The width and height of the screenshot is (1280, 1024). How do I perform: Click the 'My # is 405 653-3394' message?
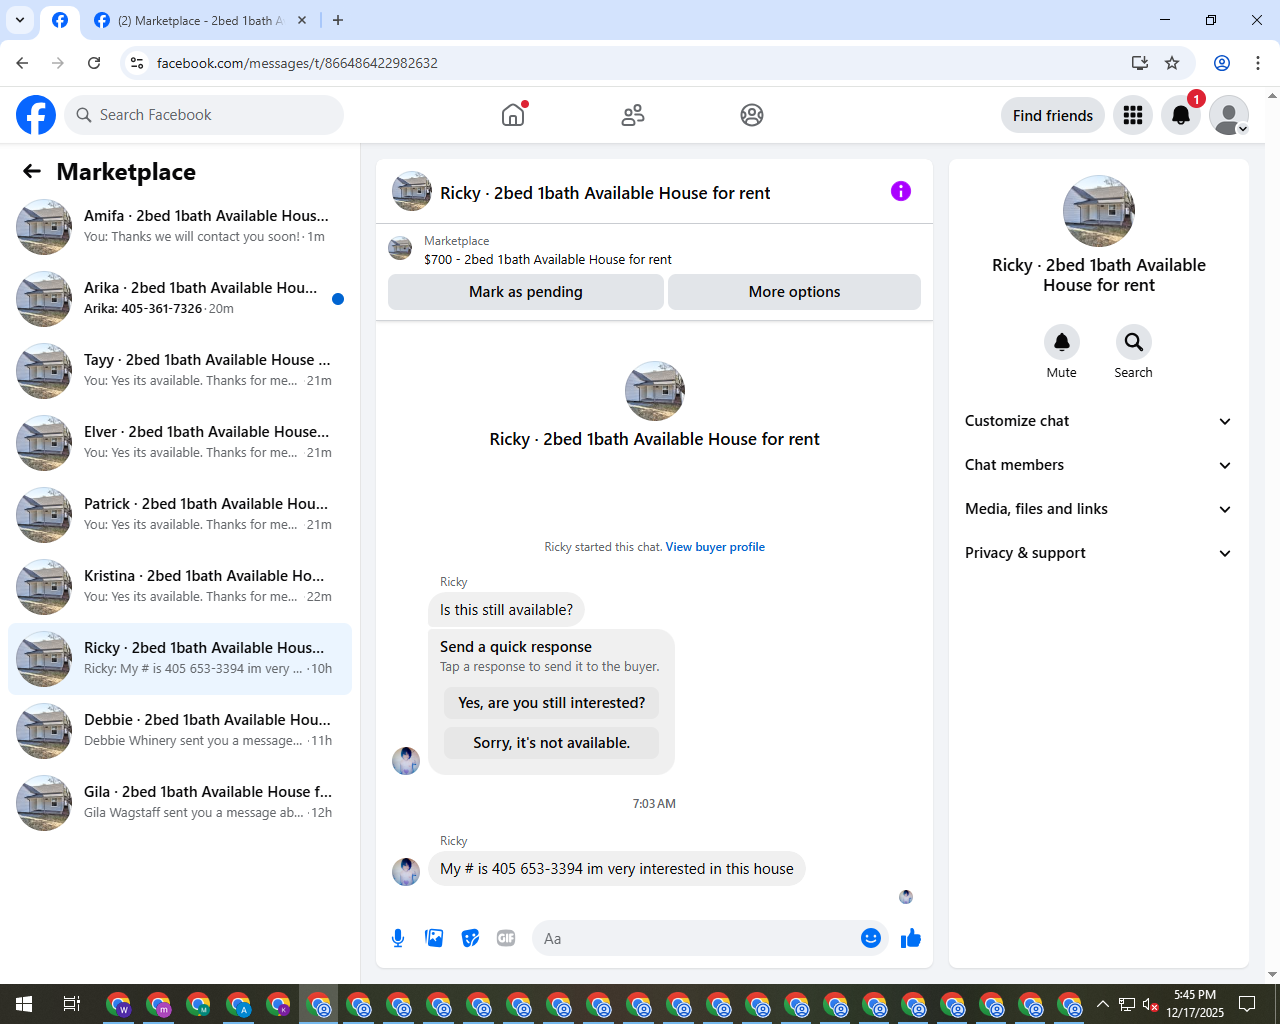coord(617,869)
